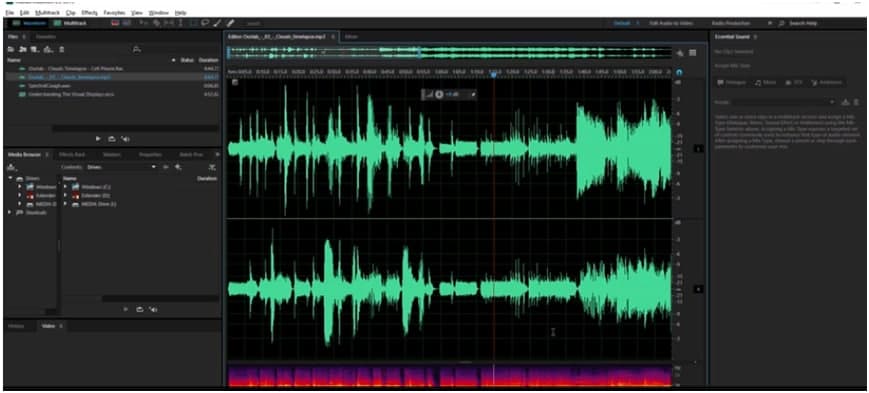The width and height of the screenshot is (869, 393).
Task: Select the Default workspace
Action: 622,23
